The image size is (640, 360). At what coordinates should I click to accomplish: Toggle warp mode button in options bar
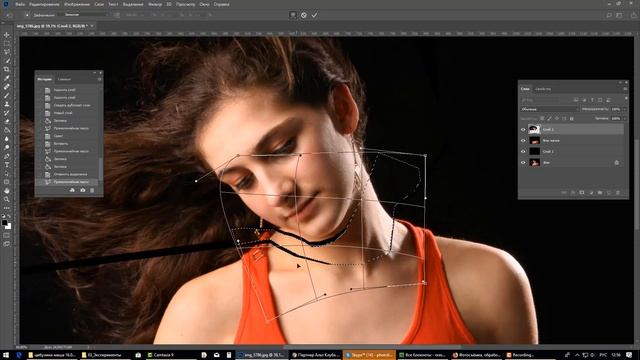[x=293, y=15]
